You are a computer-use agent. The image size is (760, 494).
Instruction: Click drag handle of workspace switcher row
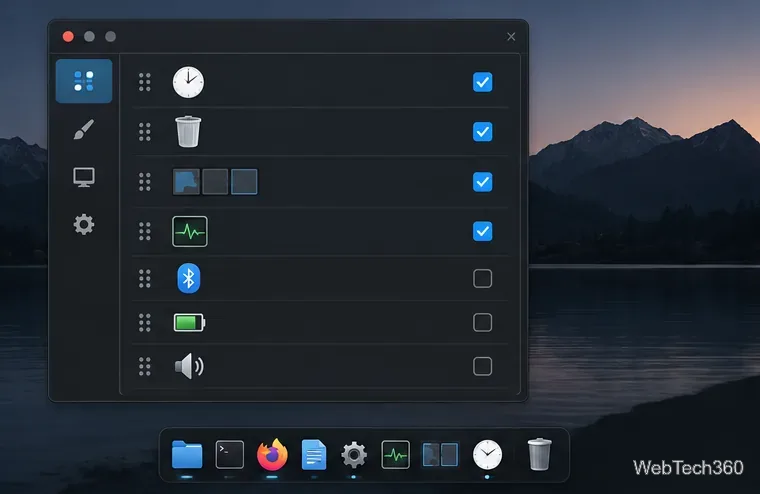(x=144, y=182)
